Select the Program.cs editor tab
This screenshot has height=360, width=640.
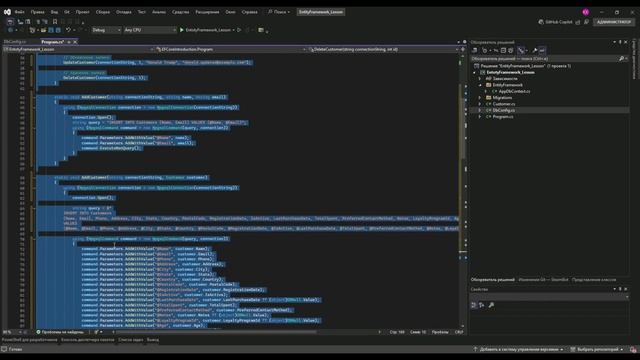(x=53, y=42)
